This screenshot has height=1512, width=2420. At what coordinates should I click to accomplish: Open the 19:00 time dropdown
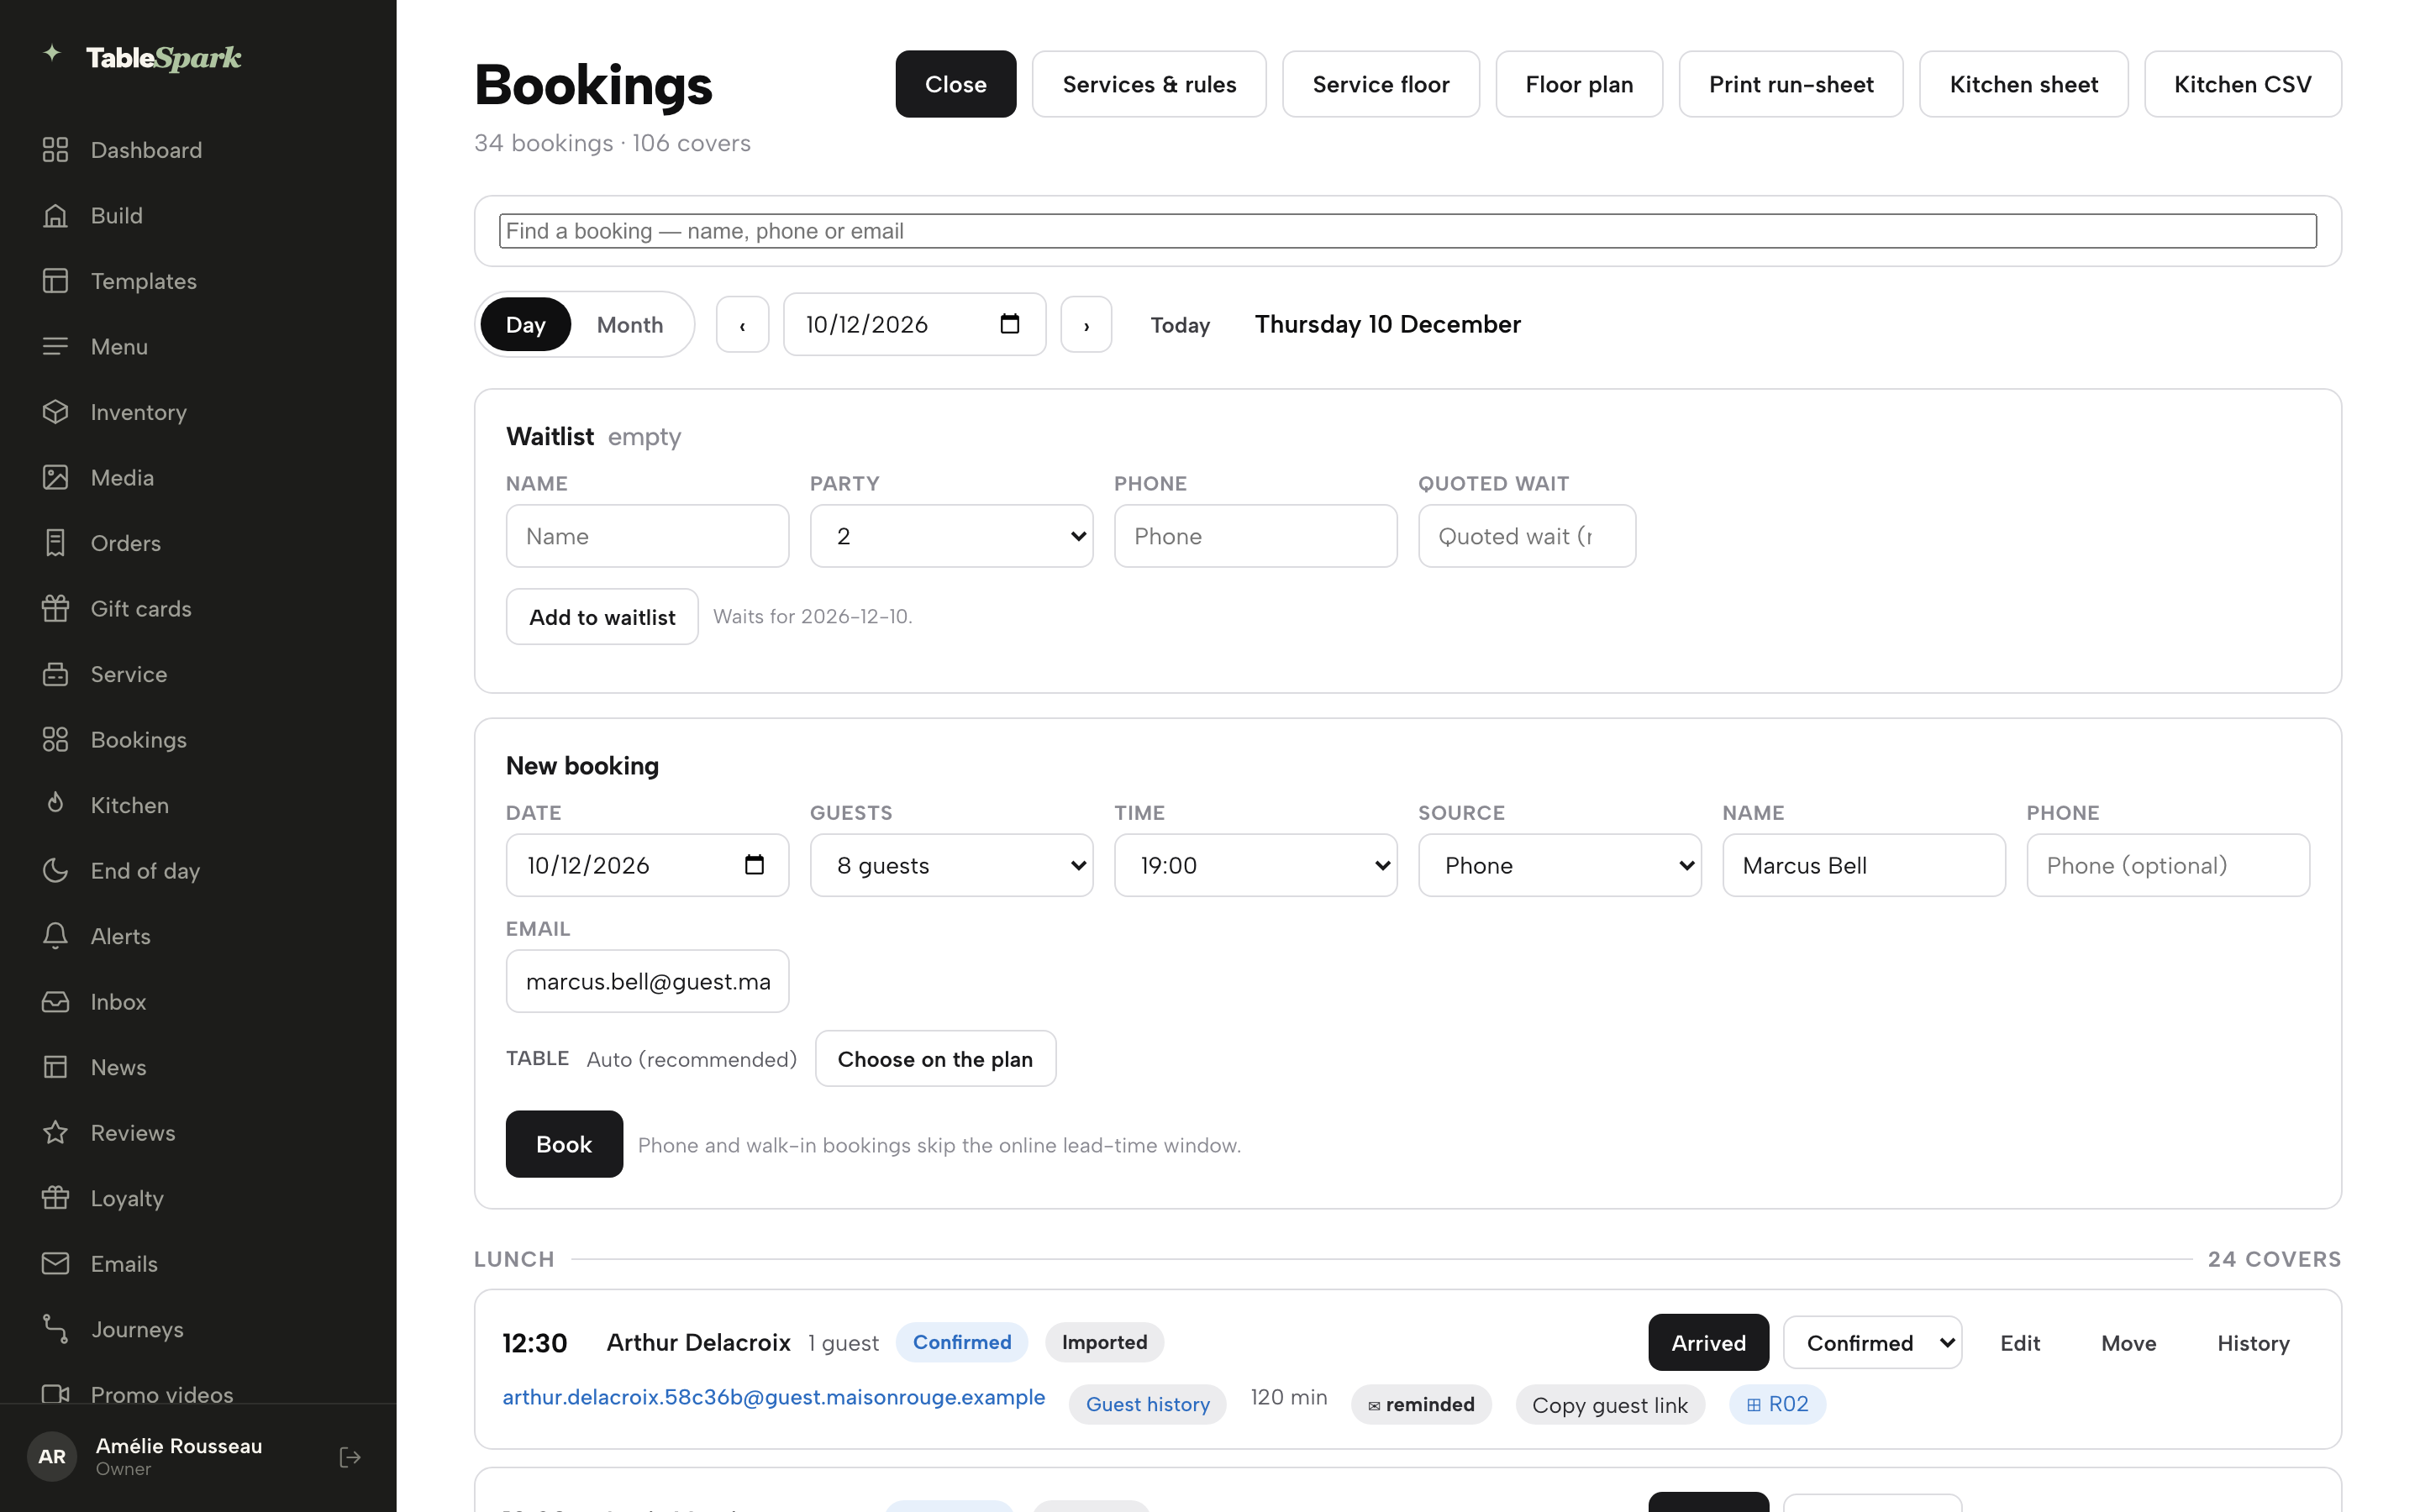(1255, 865)
